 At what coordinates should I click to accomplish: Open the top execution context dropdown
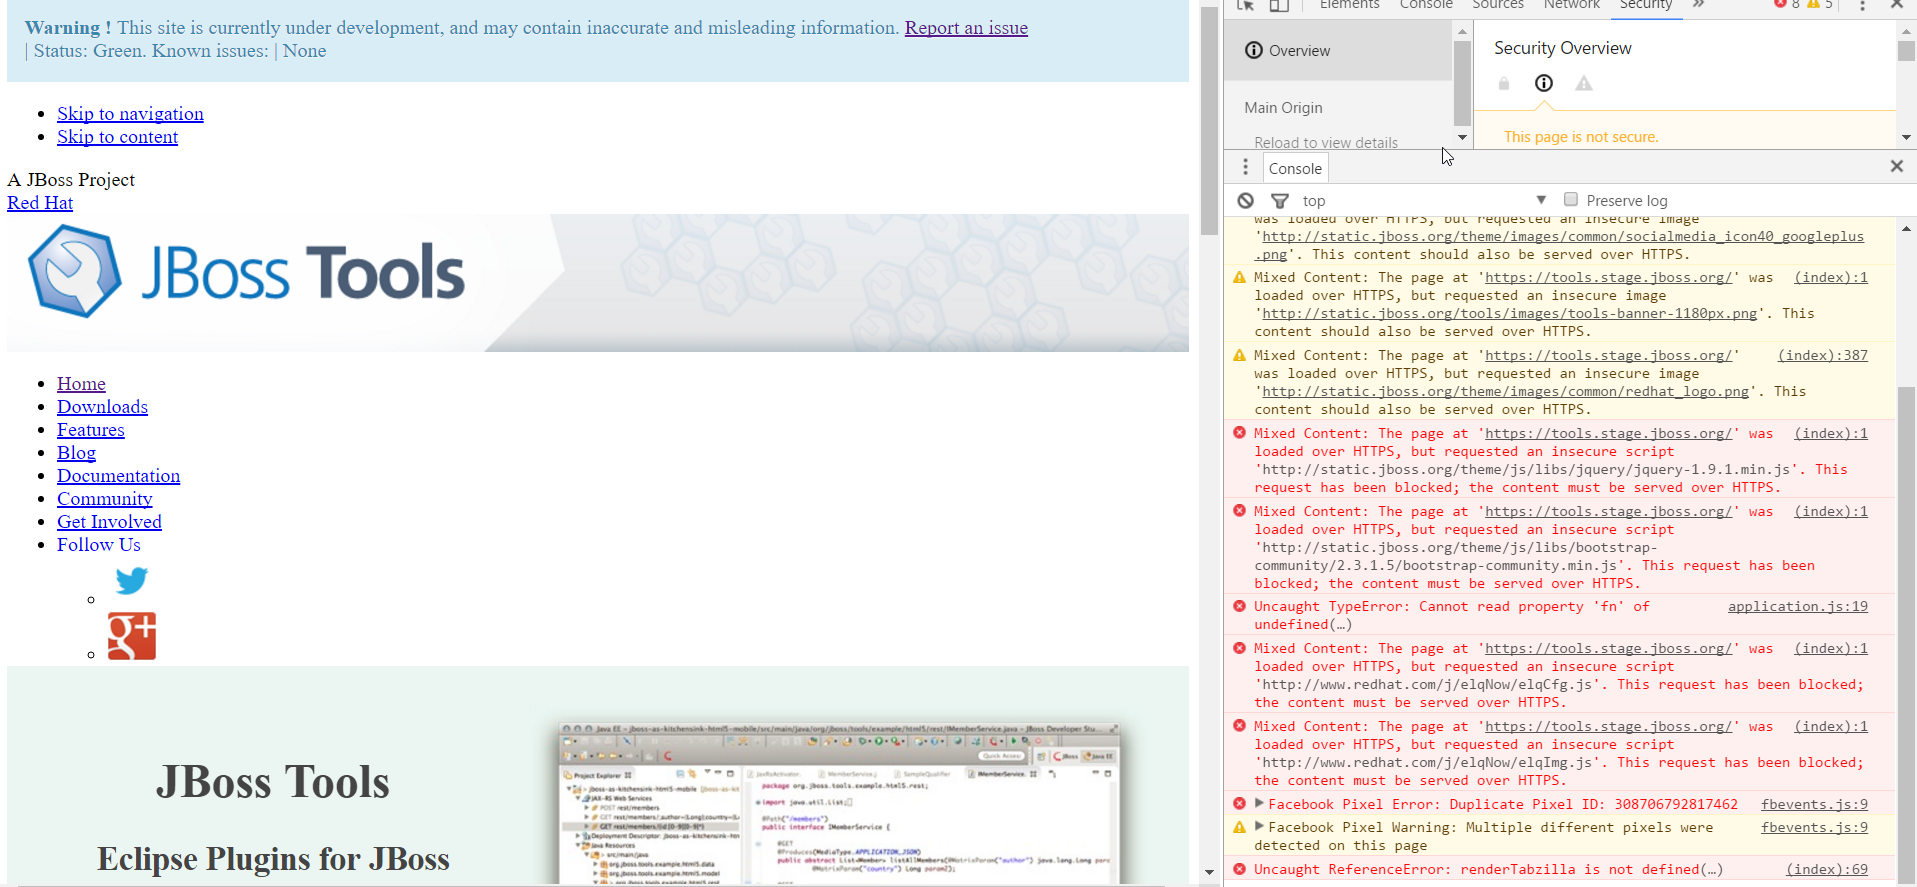(x=1424, y=201)
